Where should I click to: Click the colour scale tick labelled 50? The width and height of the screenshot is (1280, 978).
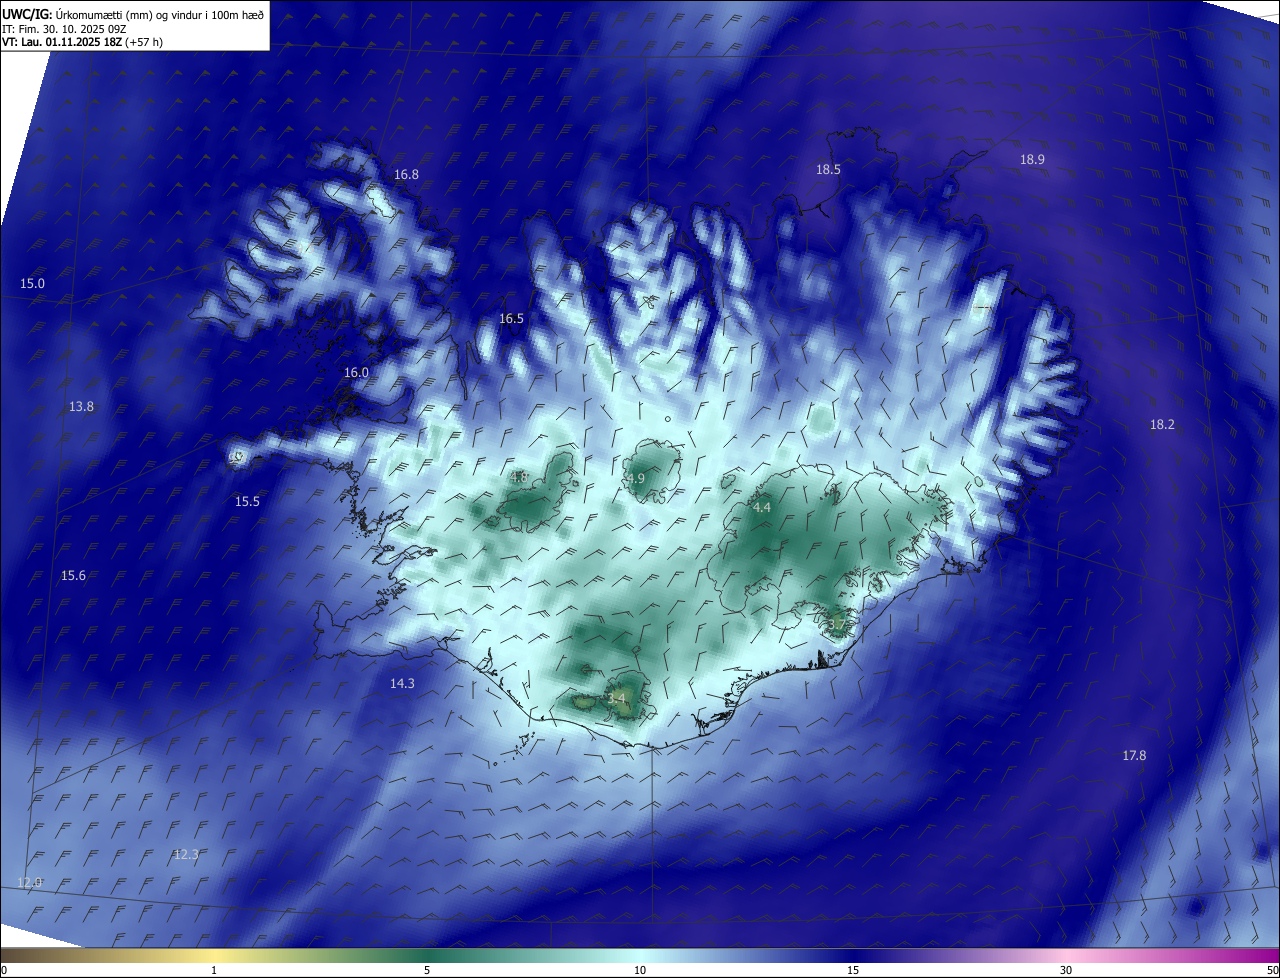(x=1272, y=970)
